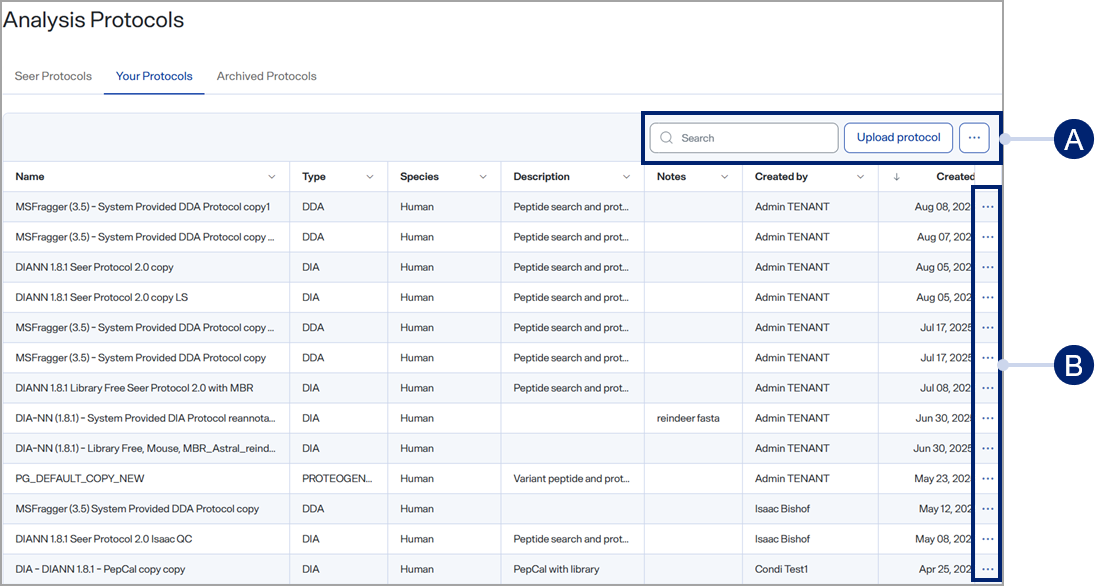Expand the Name column dropdown

click(x=272, y=177)
